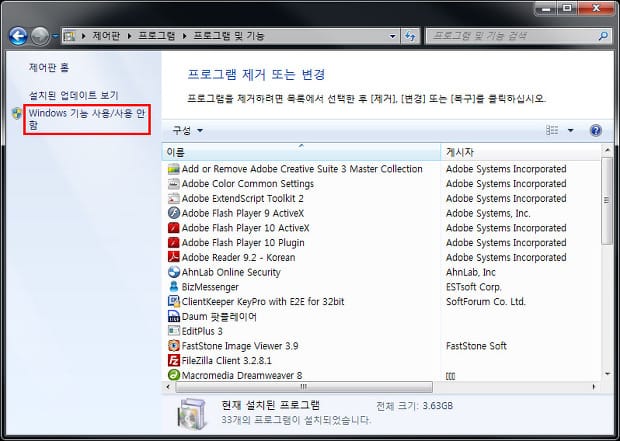Select the FileZilla Client 3.2.8.1 icon

tap(173, 360)
